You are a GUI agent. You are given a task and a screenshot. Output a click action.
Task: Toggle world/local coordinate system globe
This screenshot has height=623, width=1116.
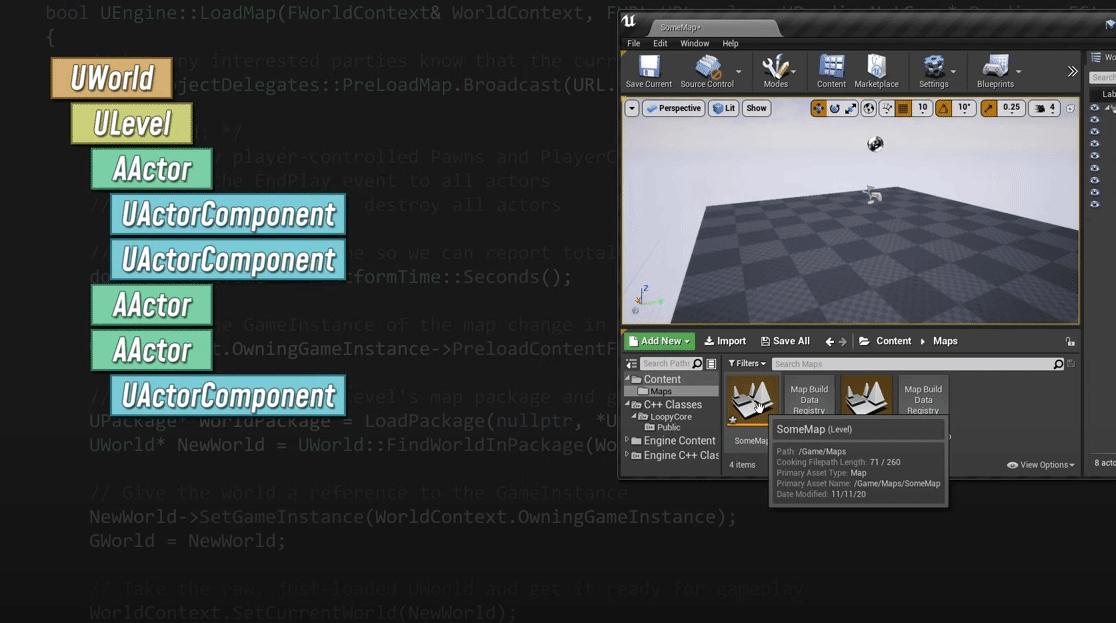tap(869, 108)
